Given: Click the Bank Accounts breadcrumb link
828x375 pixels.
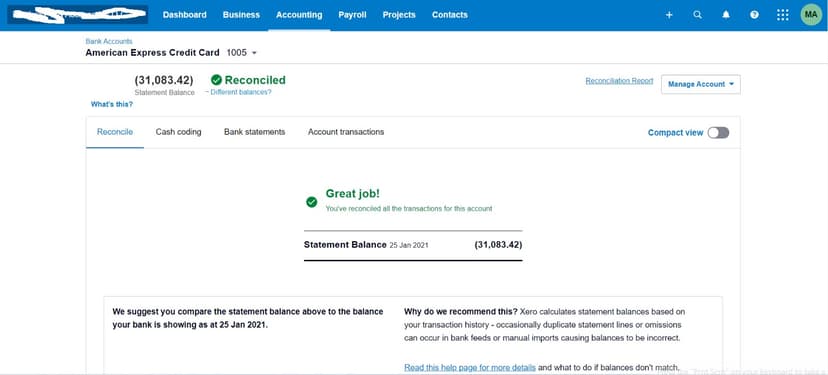Looking at the screenshot, I should point(109,41).
